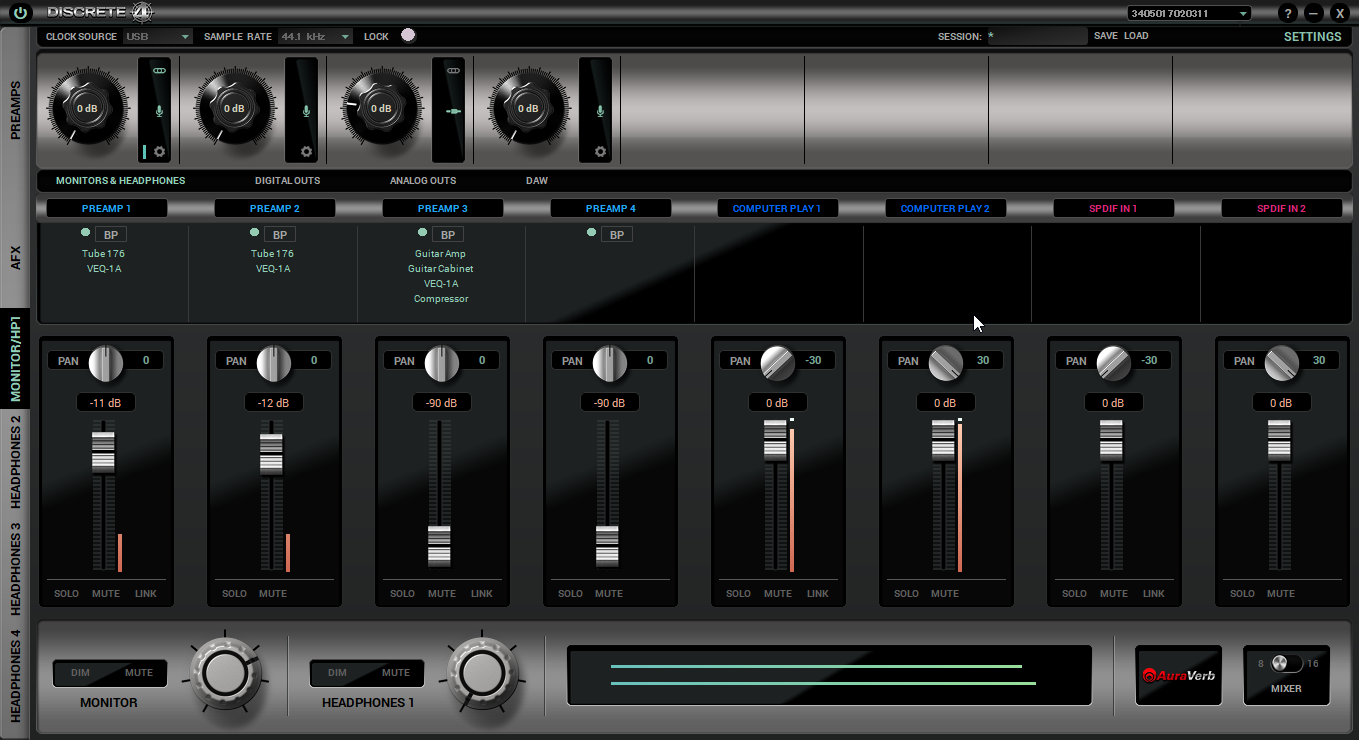Image resolution: width=1359 pixels, height=740 pixels.
Task: Click SPDIF In 1 channel header
Action: tap(1114, 209)
